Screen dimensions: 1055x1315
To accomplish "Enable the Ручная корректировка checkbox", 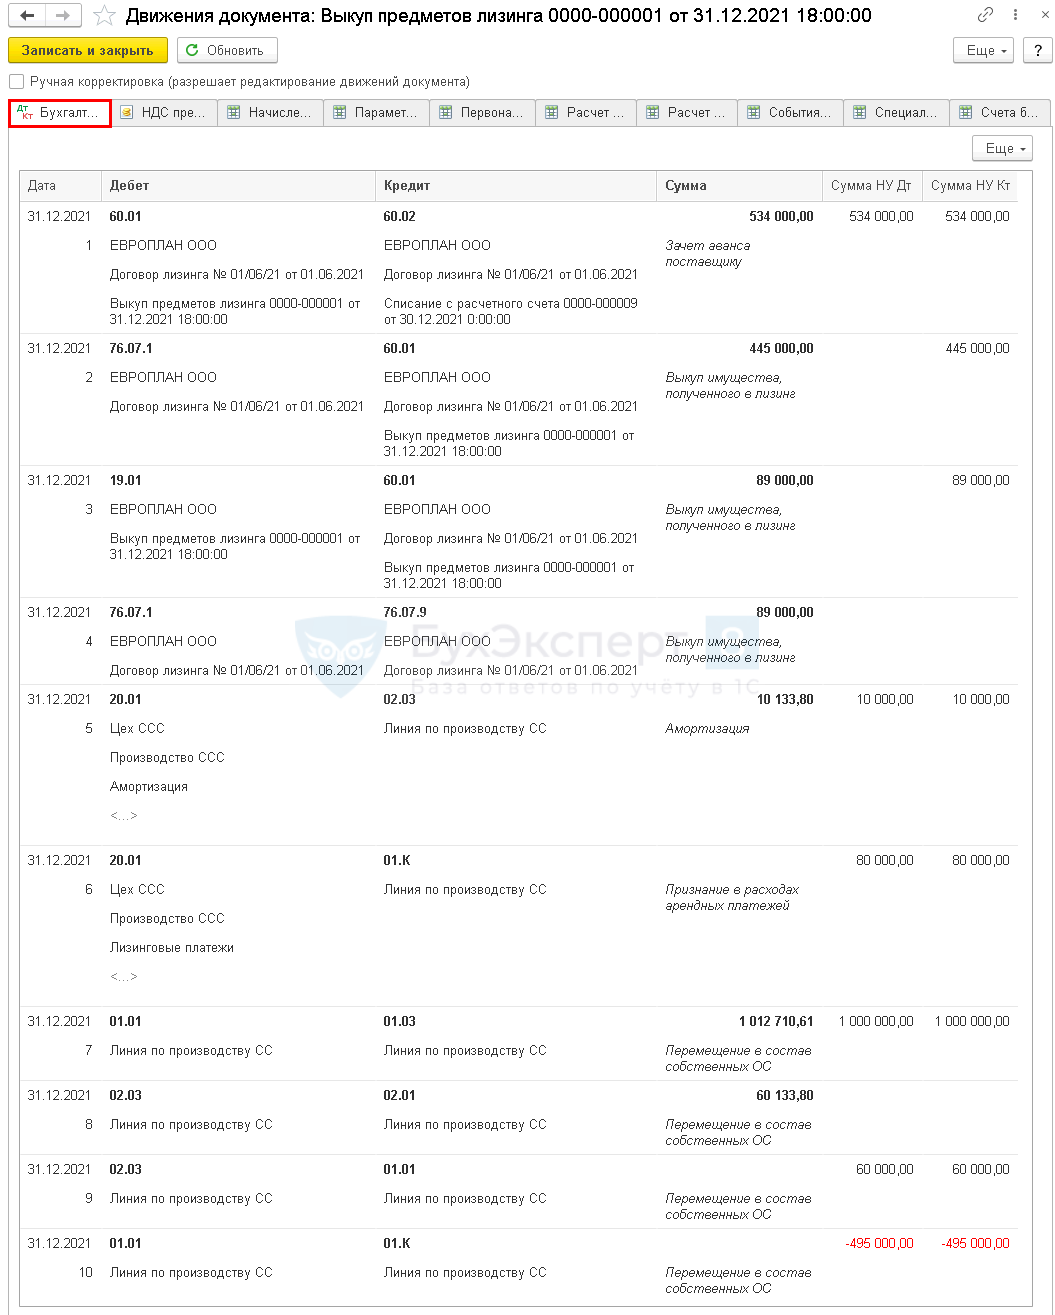I will coord(16,82).
